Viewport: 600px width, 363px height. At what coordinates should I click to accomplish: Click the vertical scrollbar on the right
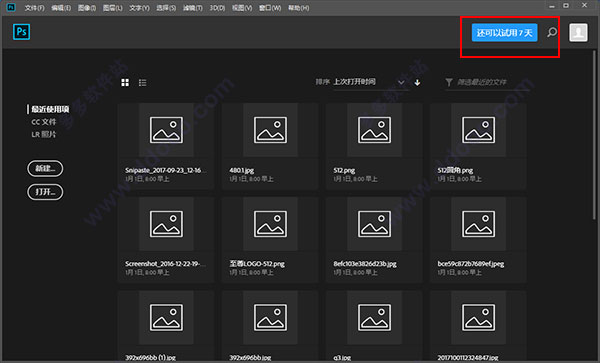coord(595,134)
